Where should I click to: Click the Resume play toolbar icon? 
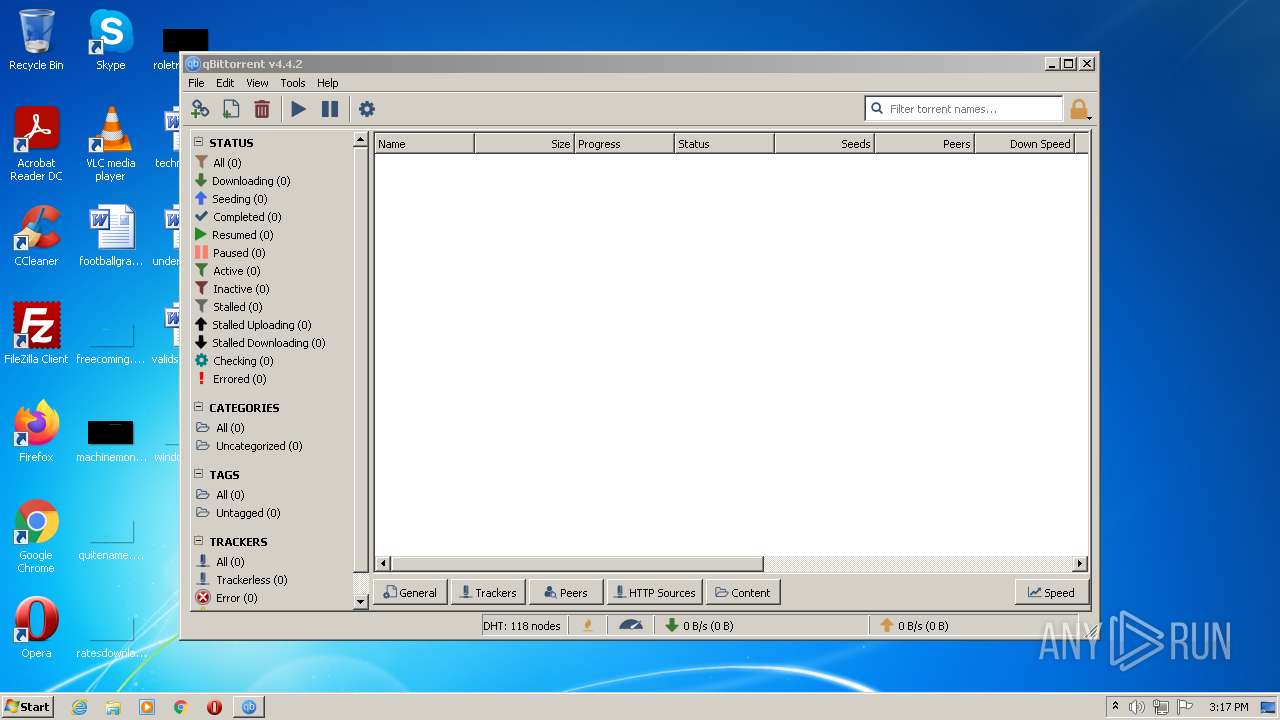tap(298, 109)
